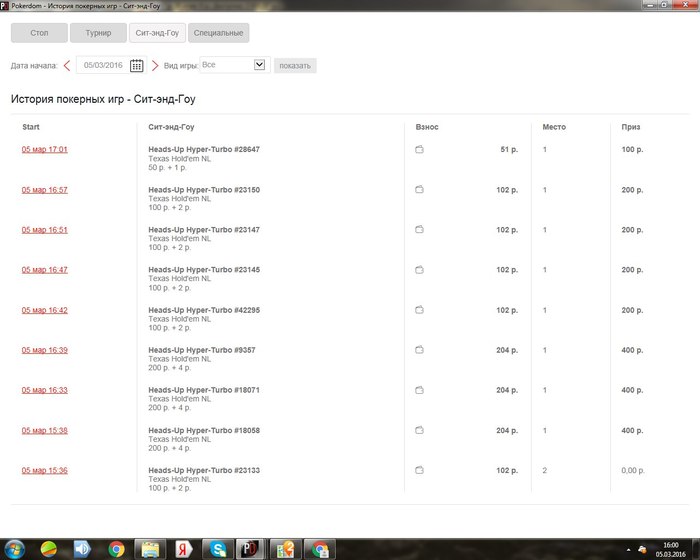Click the 'Приз' column header

coord(631,127)
